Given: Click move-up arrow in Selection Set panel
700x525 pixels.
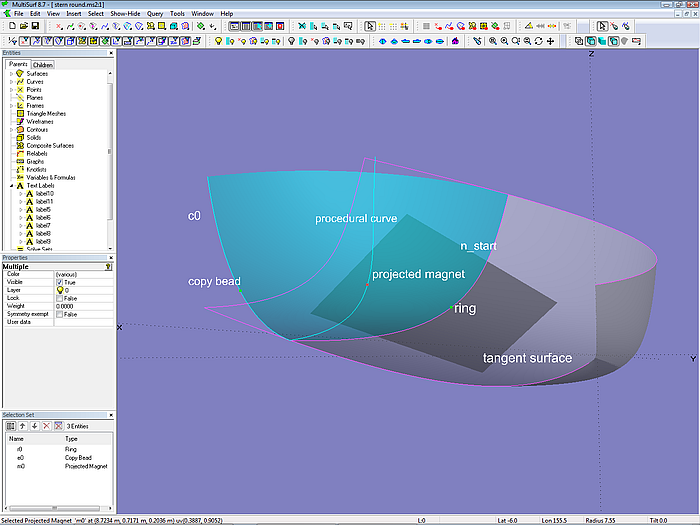Looking at the screenshot, I should pyautogui.click(x=23, y=426).
